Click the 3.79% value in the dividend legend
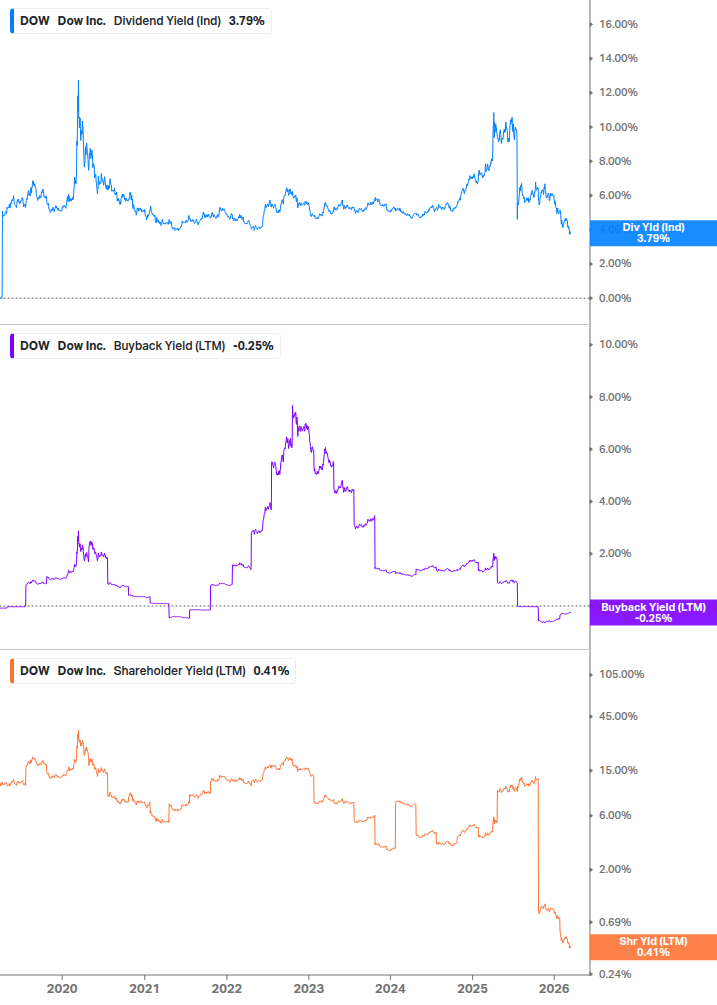 pos(247,21)
